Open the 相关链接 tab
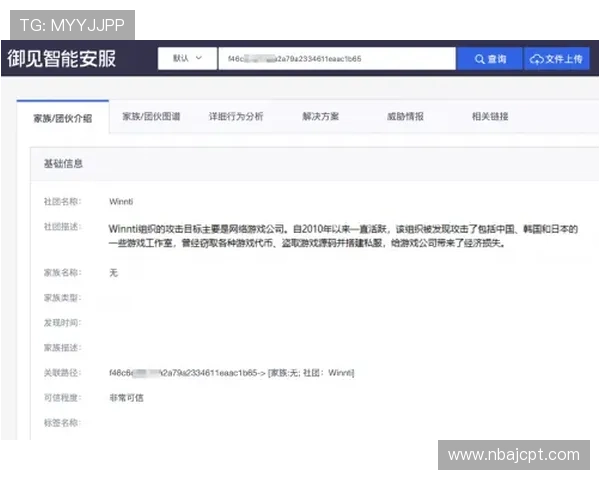This screenshot has width=600, height=480. (490, 117)
